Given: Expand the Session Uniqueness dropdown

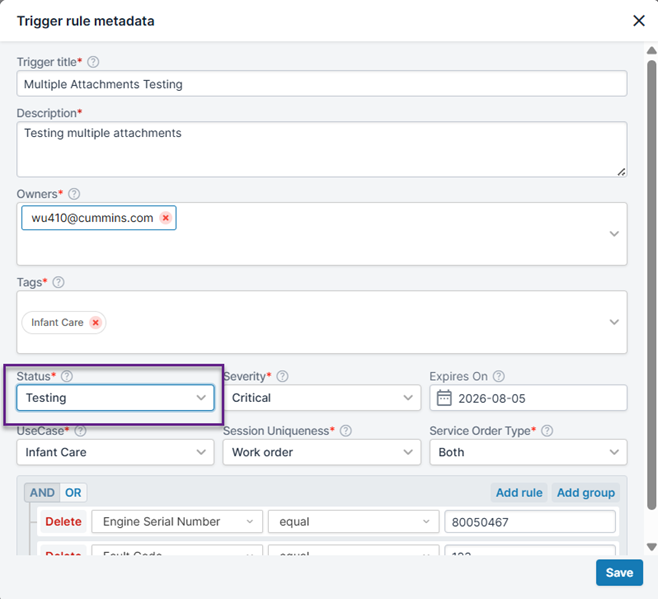Looking at the screenshot, I should [x=321, y=452].
